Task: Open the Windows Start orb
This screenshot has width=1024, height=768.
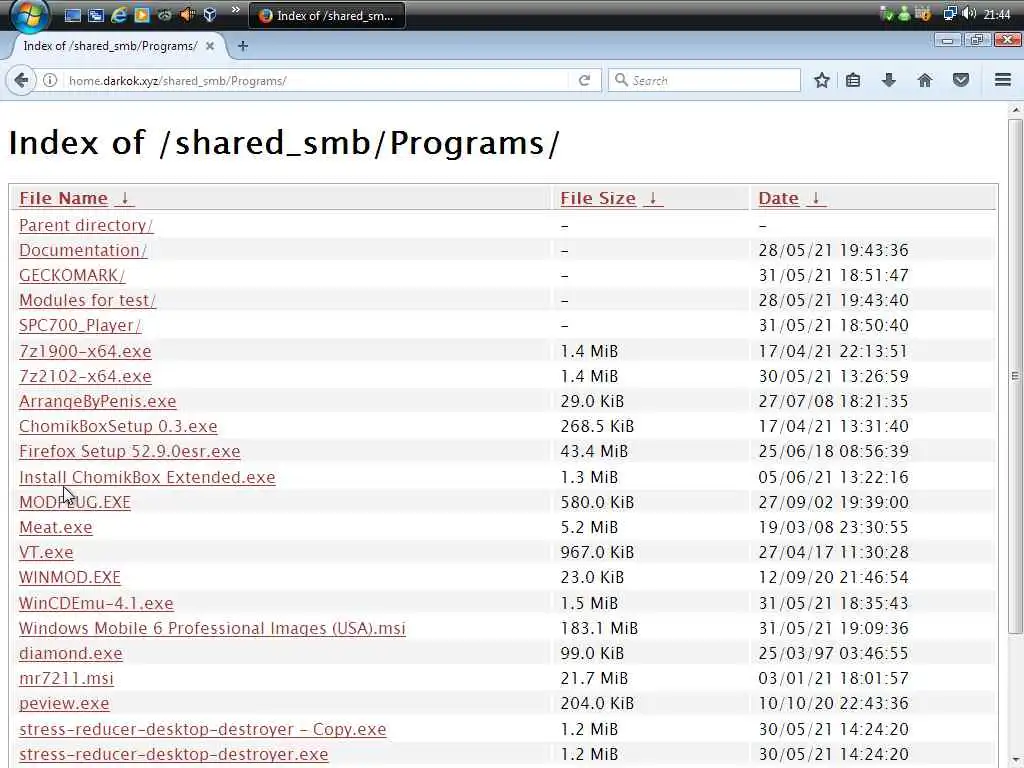Action: tap(29, 15)
